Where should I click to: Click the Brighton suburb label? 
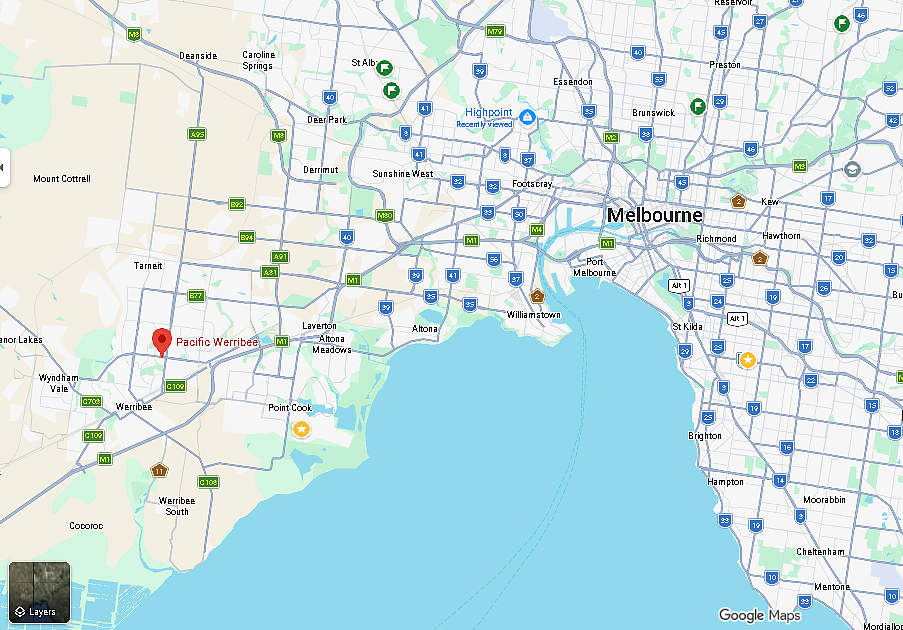[705, 435]
